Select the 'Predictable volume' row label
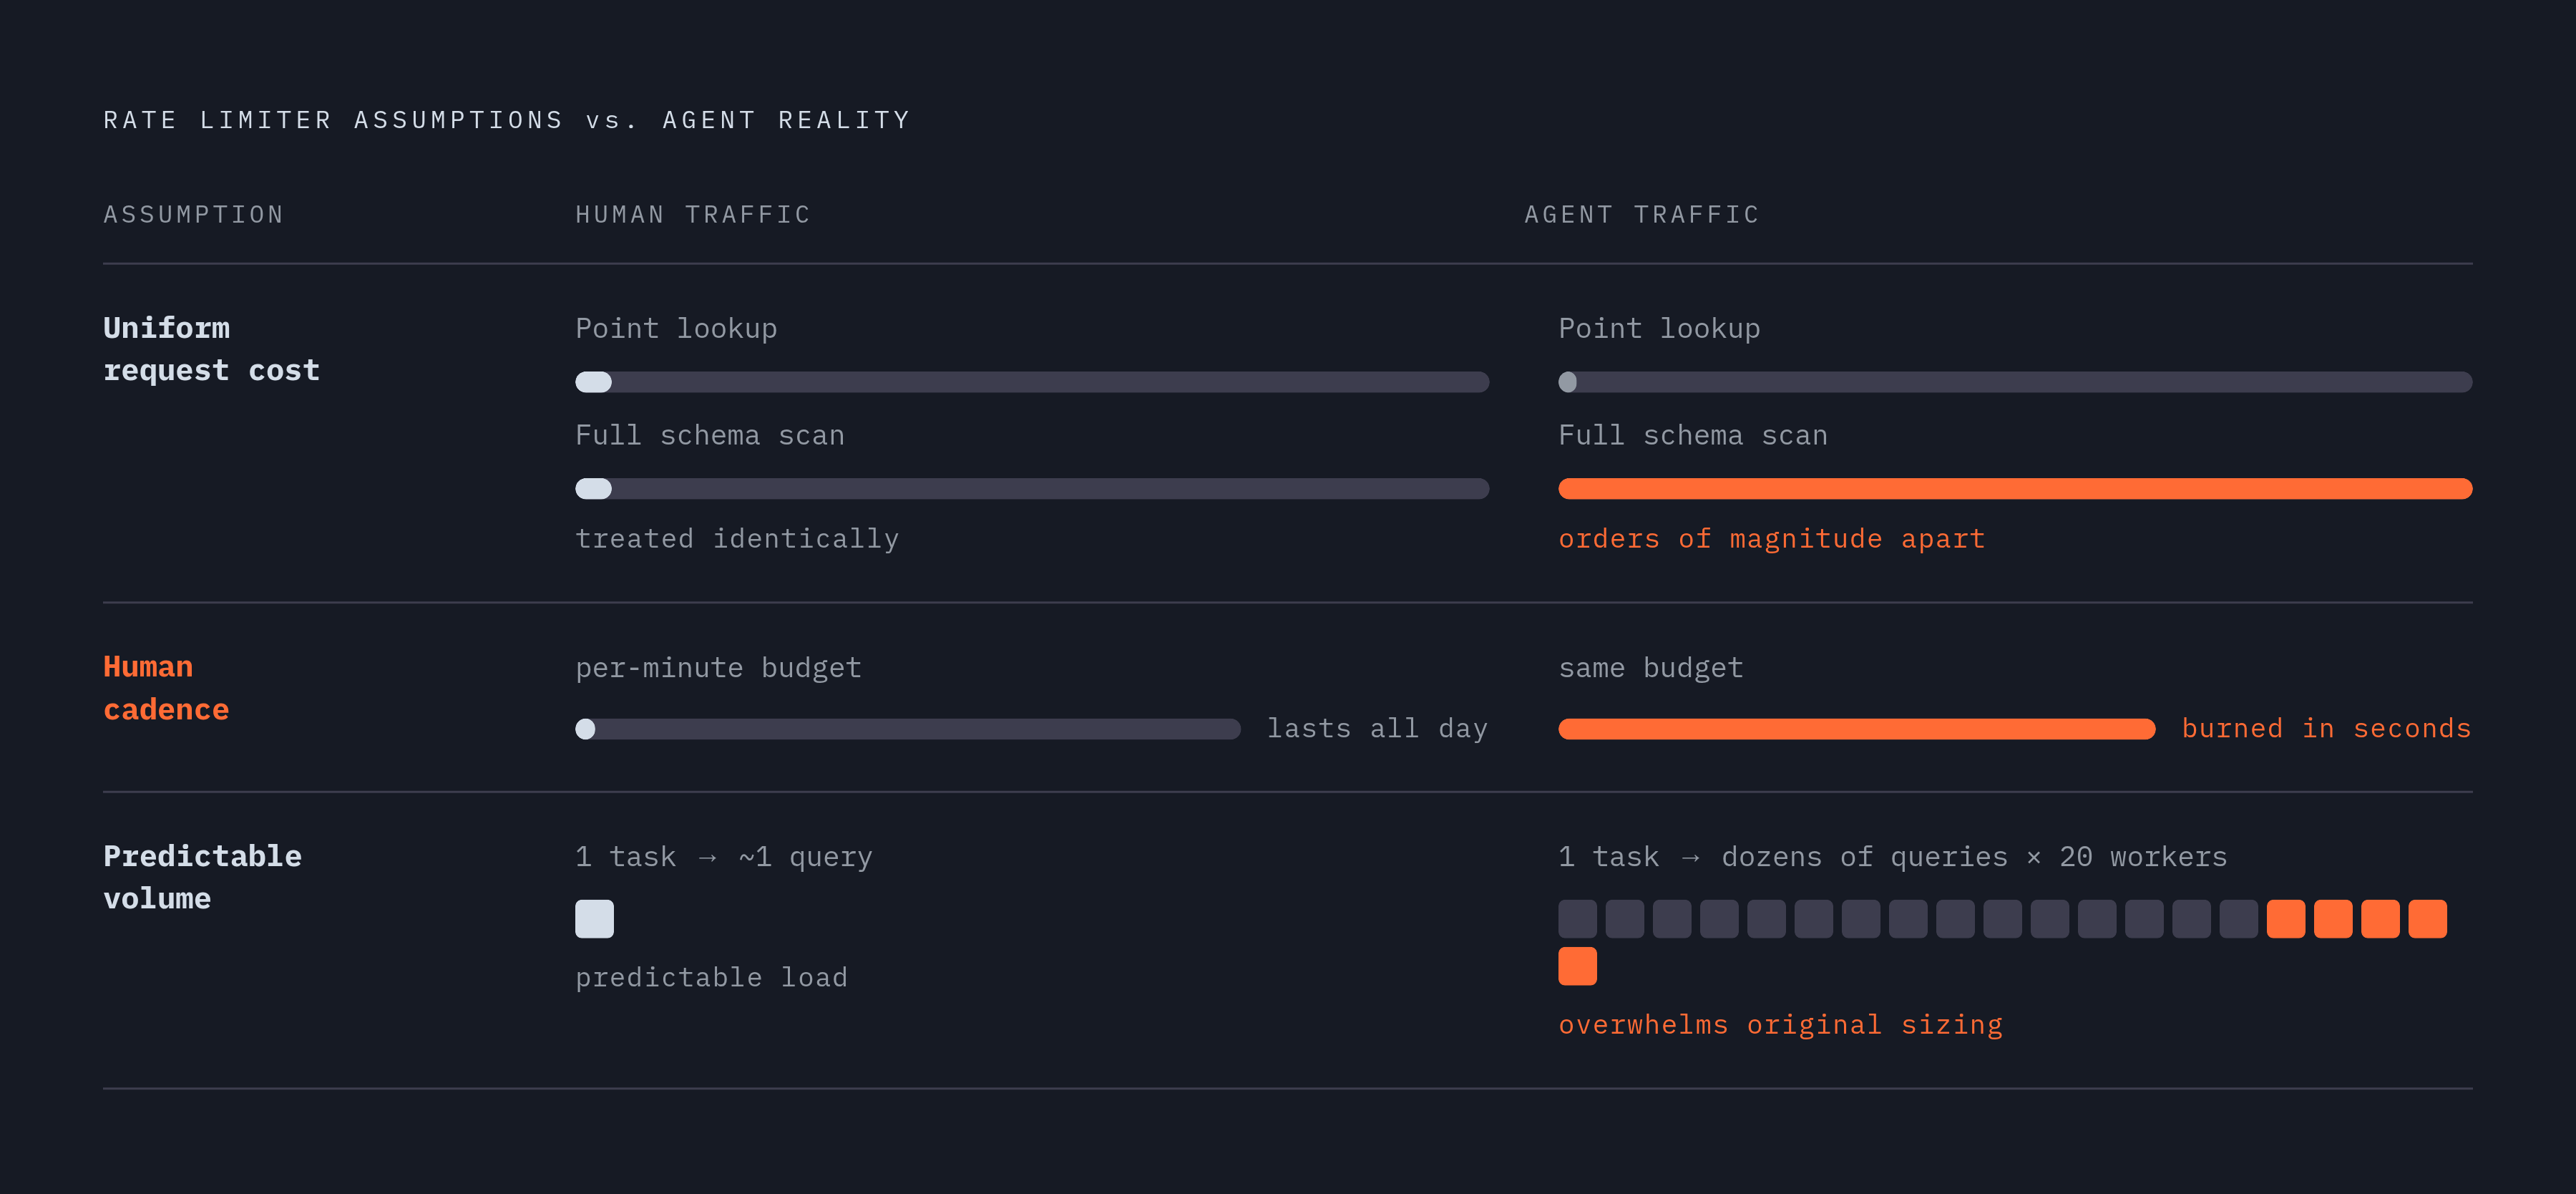 click(x=202, y=877)
